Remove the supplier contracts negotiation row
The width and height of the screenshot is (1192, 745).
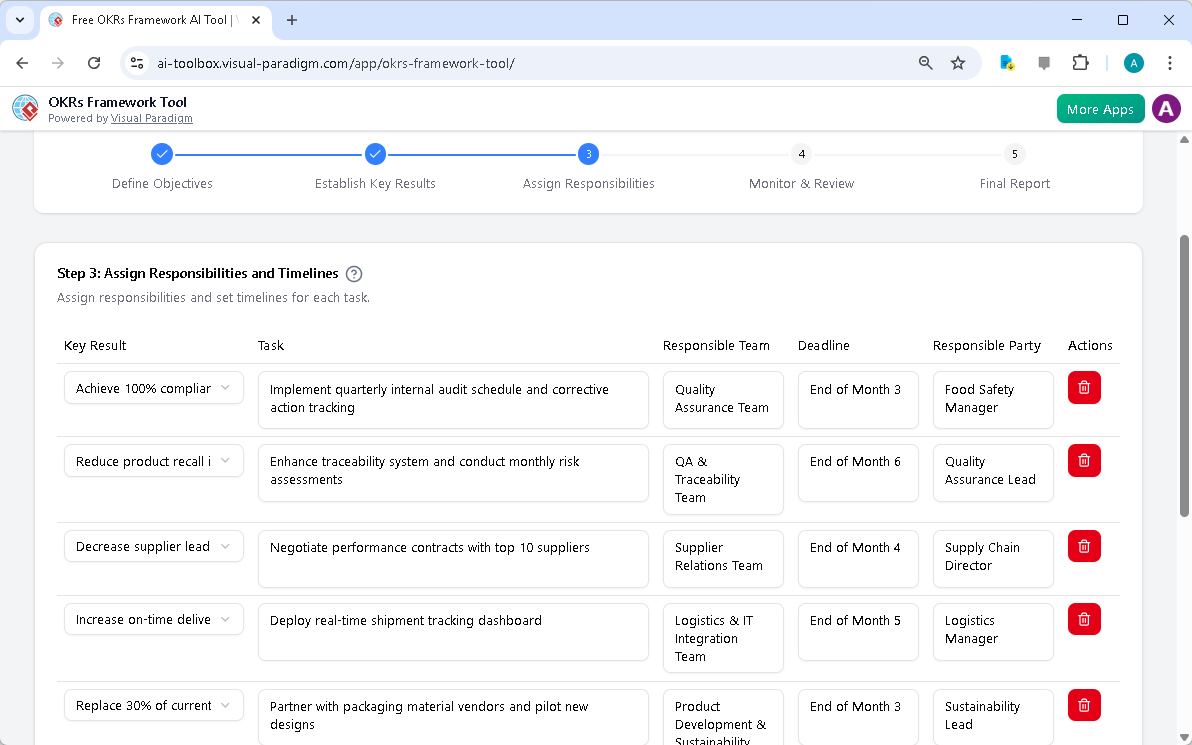point(1084,546)
